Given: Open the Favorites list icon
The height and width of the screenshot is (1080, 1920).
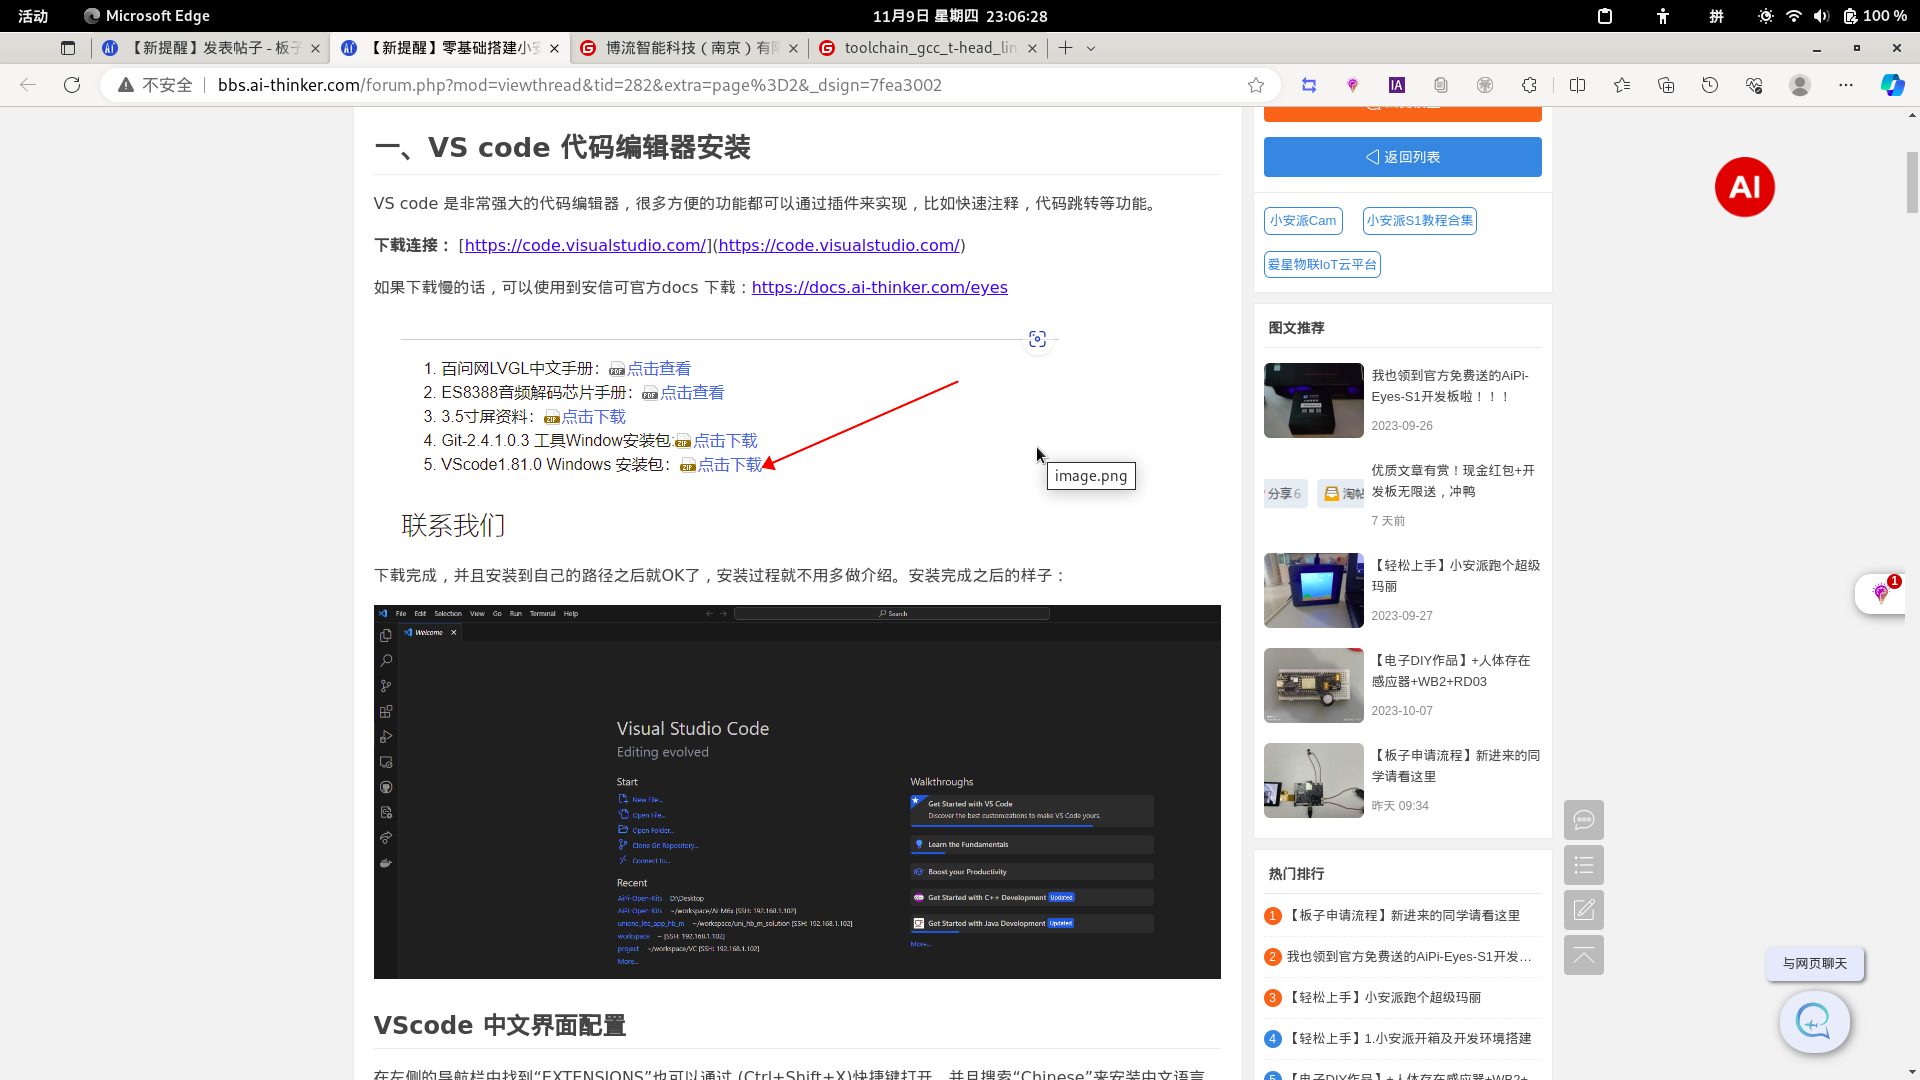Looking at the screenshot, I should pyautogui.click(x=1622, y=85).
